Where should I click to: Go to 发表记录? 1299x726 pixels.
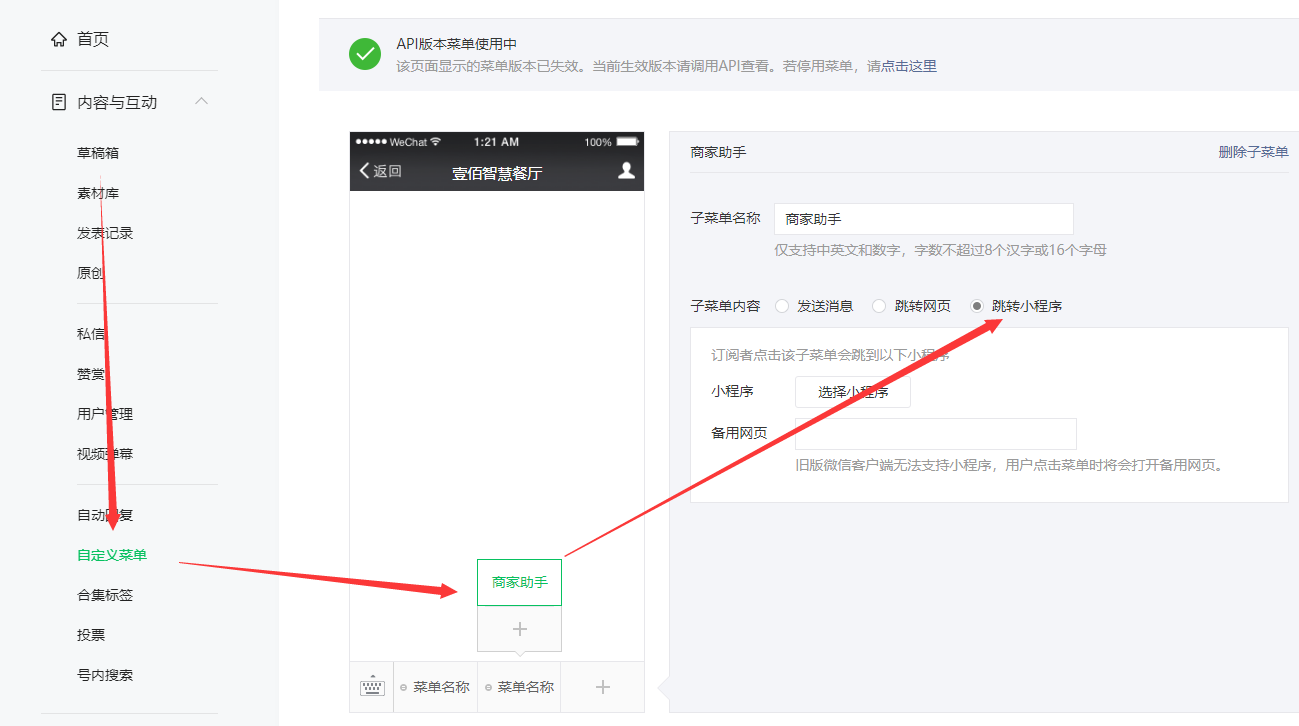click(x=105, y=233)
